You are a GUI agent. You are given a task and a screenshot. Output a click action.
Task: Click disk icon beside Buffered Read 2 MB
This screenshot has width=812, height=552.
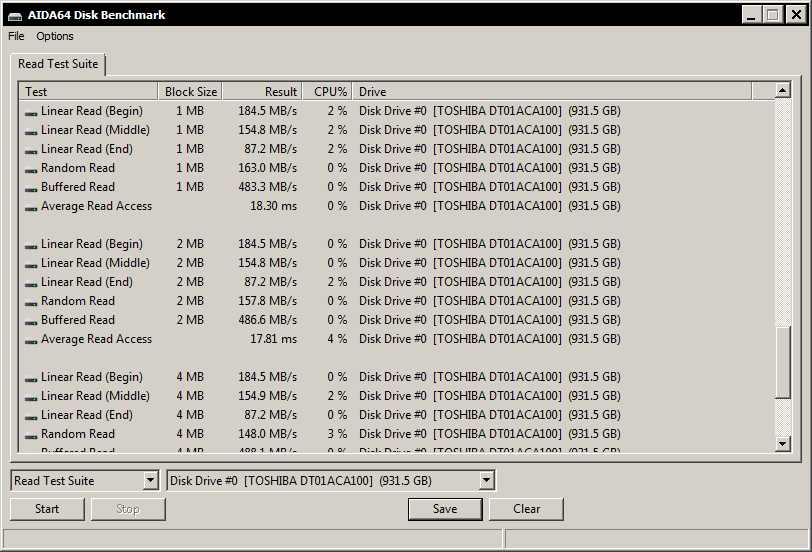31,322
